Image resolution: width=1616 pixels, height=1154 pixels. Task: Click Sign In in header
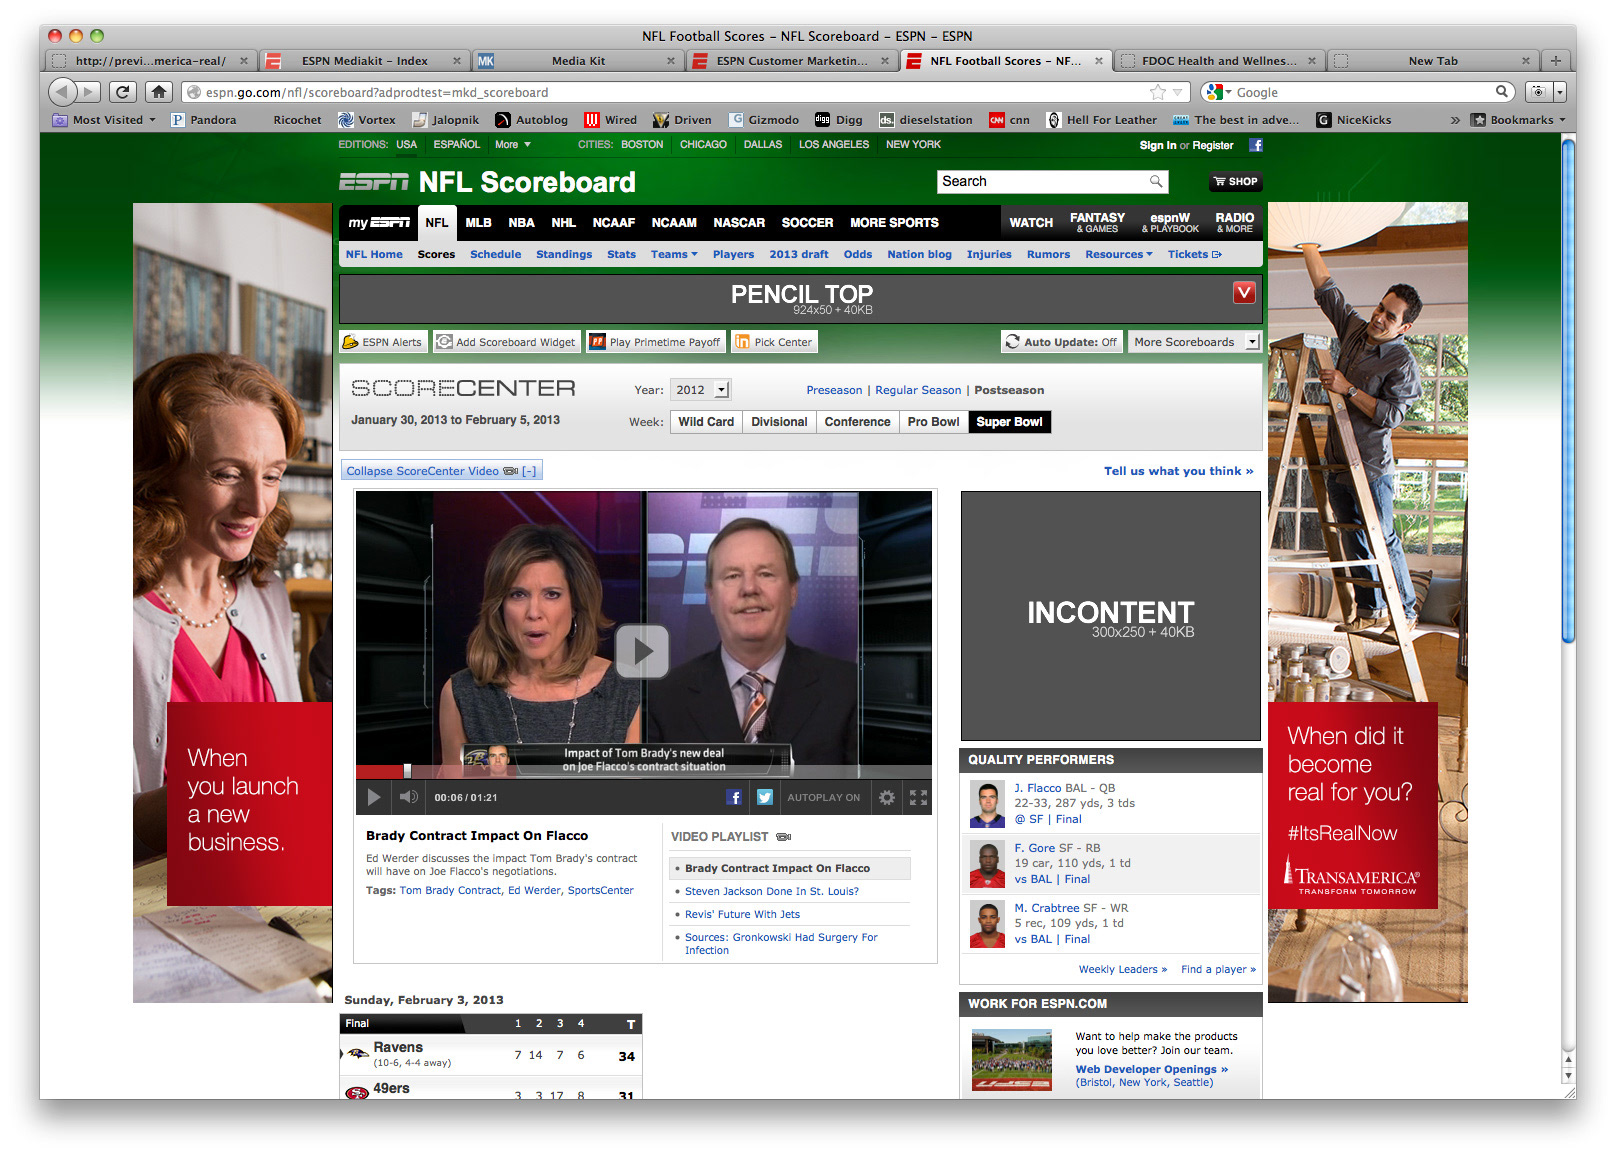click(x=1157, y=145)
